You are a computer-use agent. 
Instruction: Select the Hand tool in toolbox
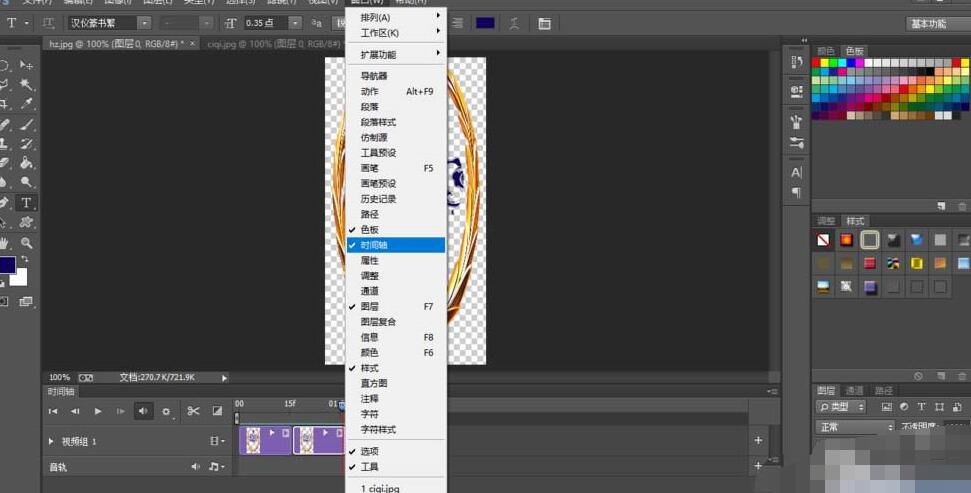pyautogui.click(x=4, y=243)
